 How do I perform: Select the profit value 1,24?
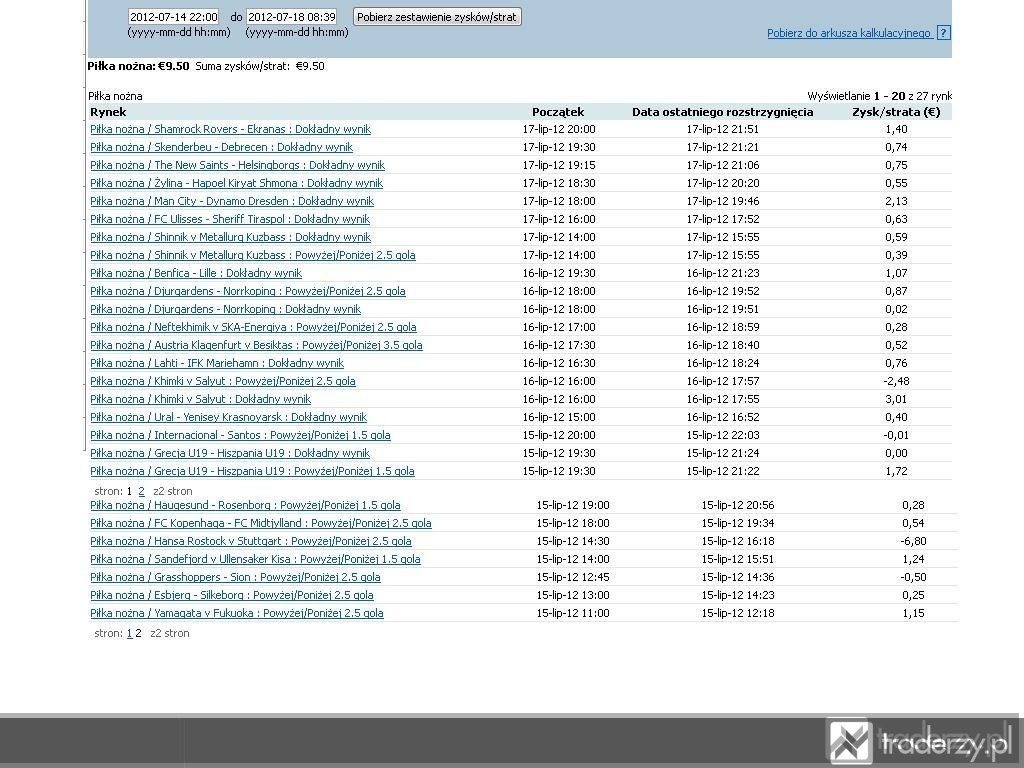[x=913, y=559]
